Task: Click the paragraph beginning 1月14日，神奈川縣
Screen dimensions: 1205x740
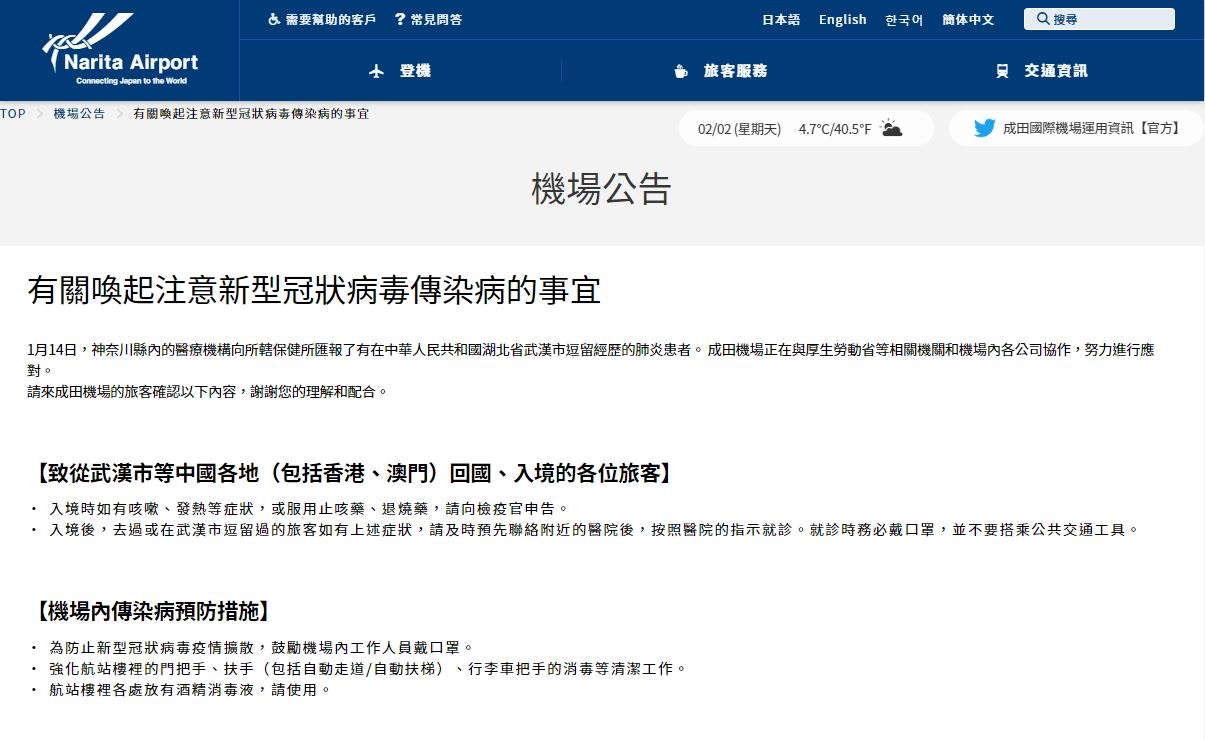Action: [592, 359]
